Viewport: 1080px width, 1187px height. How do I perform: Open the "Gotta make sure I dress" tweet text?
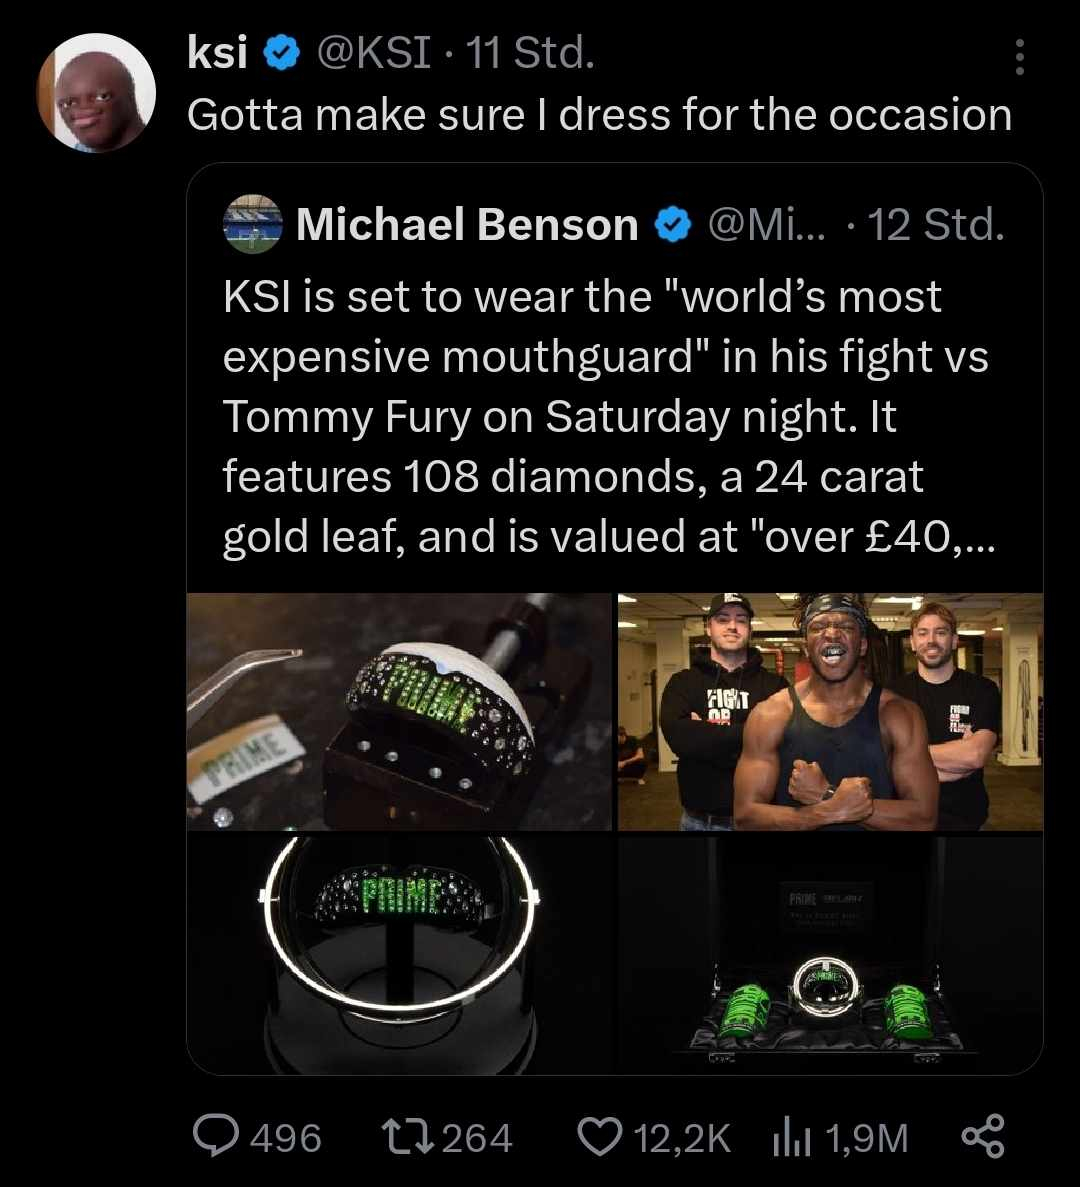tap(599, 115)
